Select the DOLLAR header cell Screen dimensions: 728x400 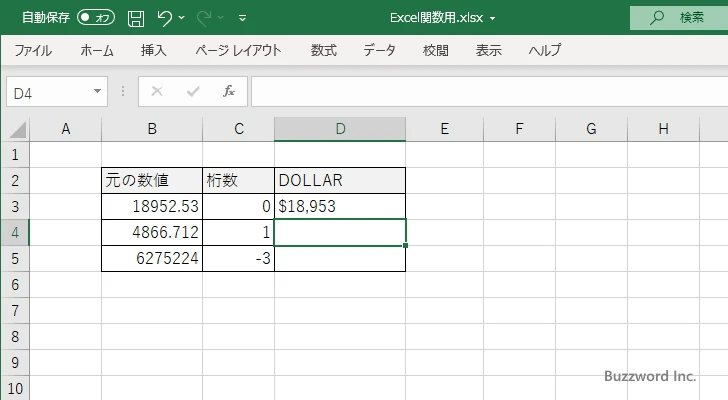click(x=340, y=181)
